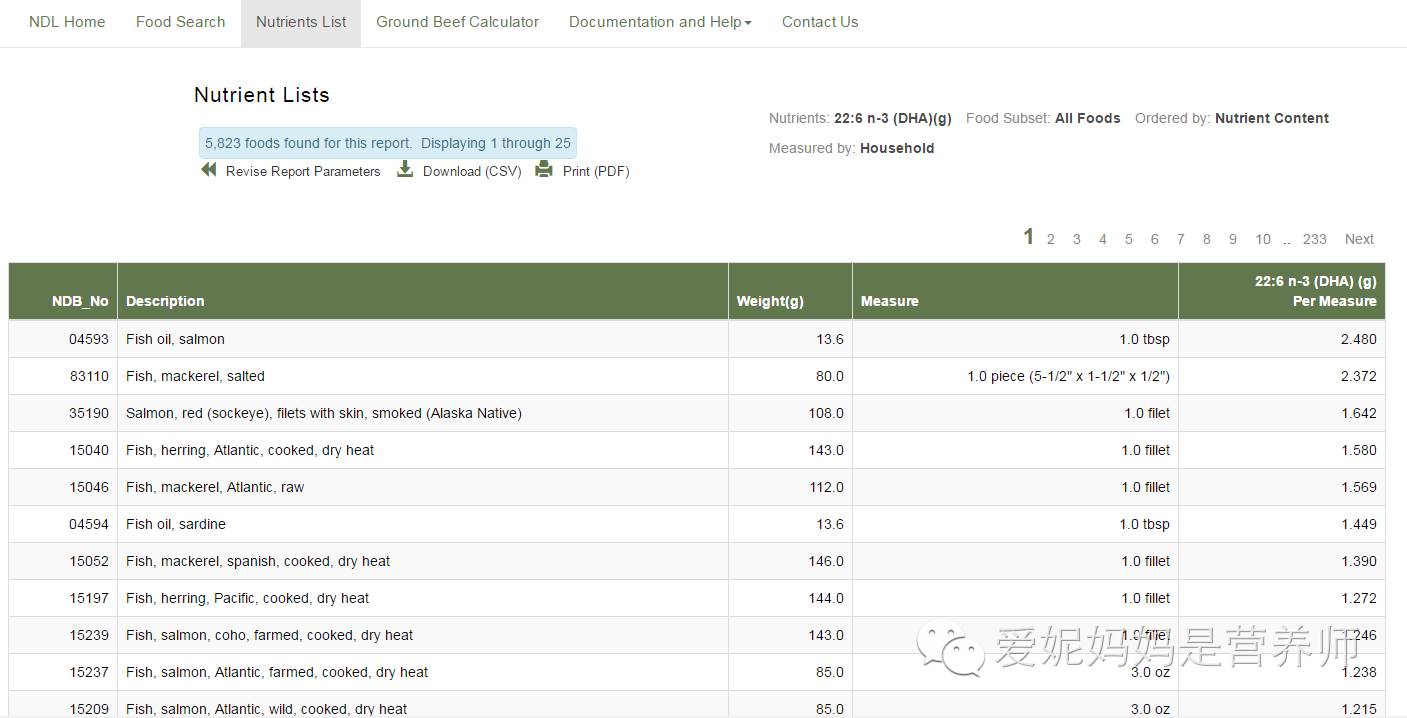The width and height of the screenshot is (1407, 718).
Task: Click NDB number 83110
Action: (x=89, y=376)
